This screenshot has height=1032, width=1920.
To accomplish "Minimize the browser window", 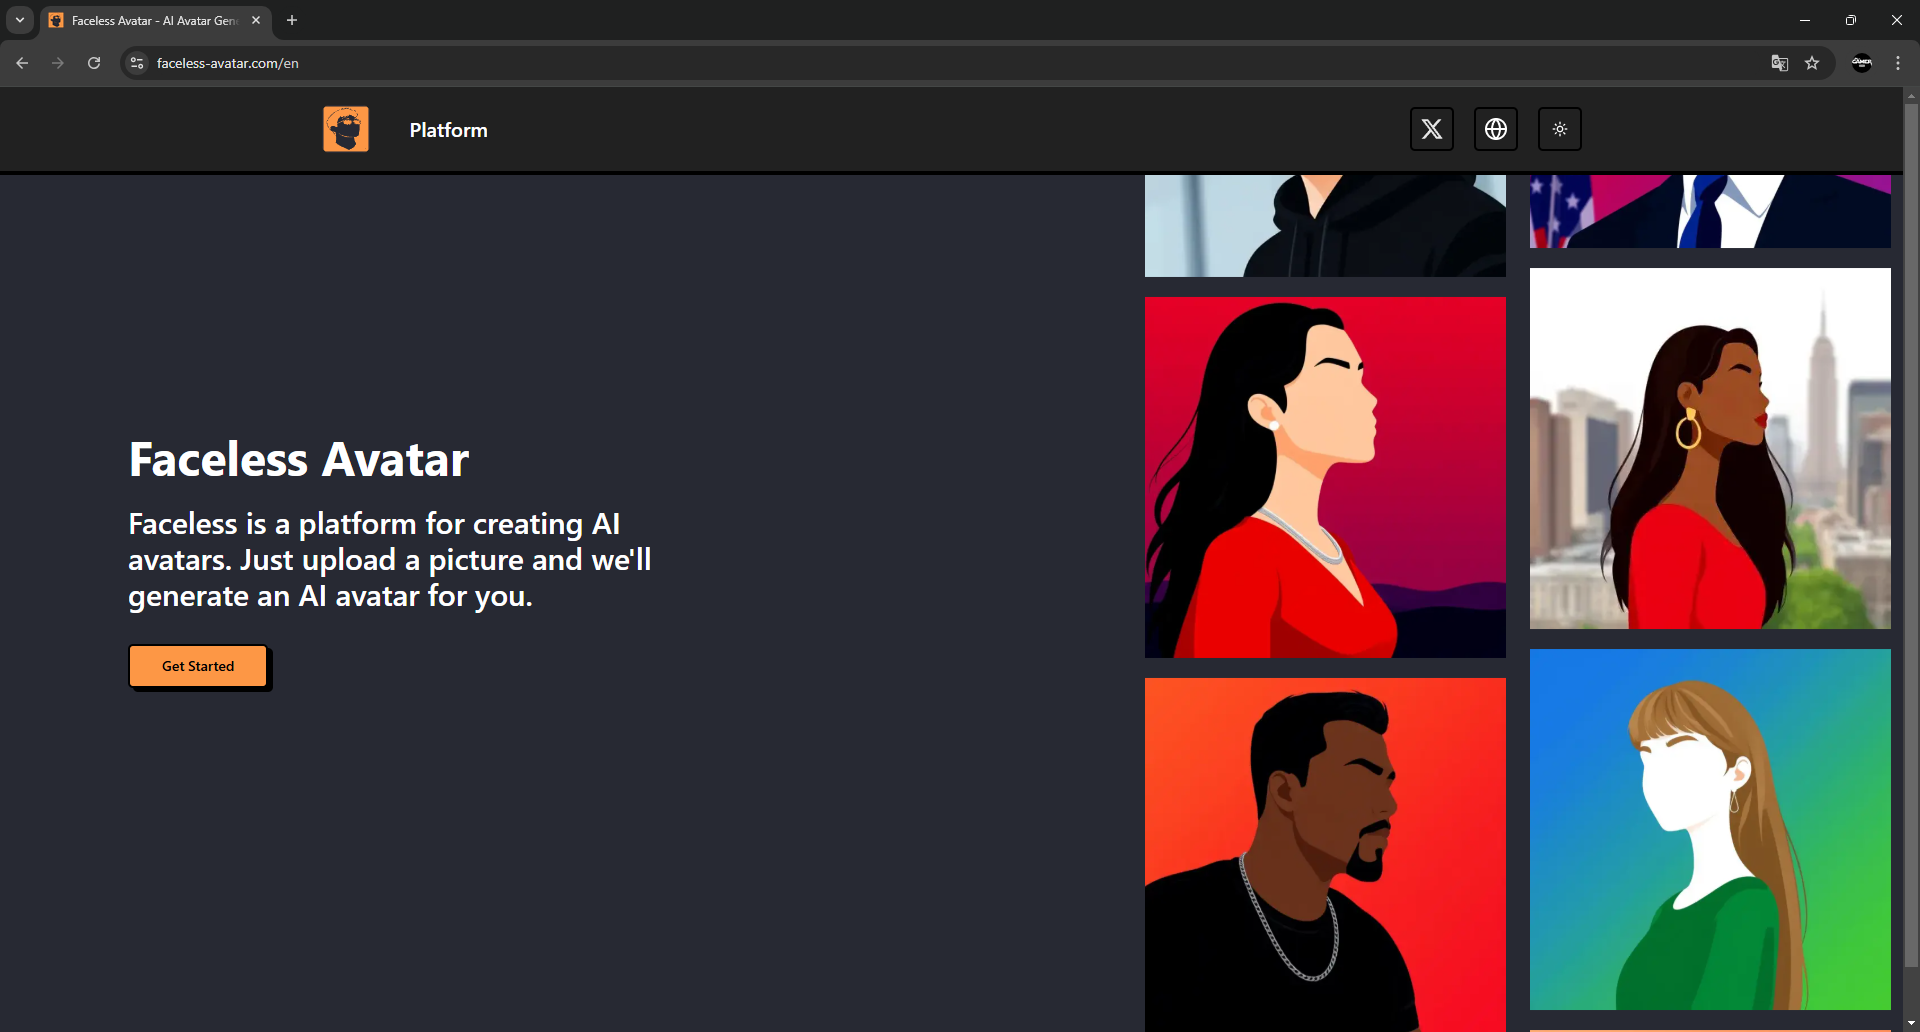I will pyautogui.click(x=1805, y=20).
